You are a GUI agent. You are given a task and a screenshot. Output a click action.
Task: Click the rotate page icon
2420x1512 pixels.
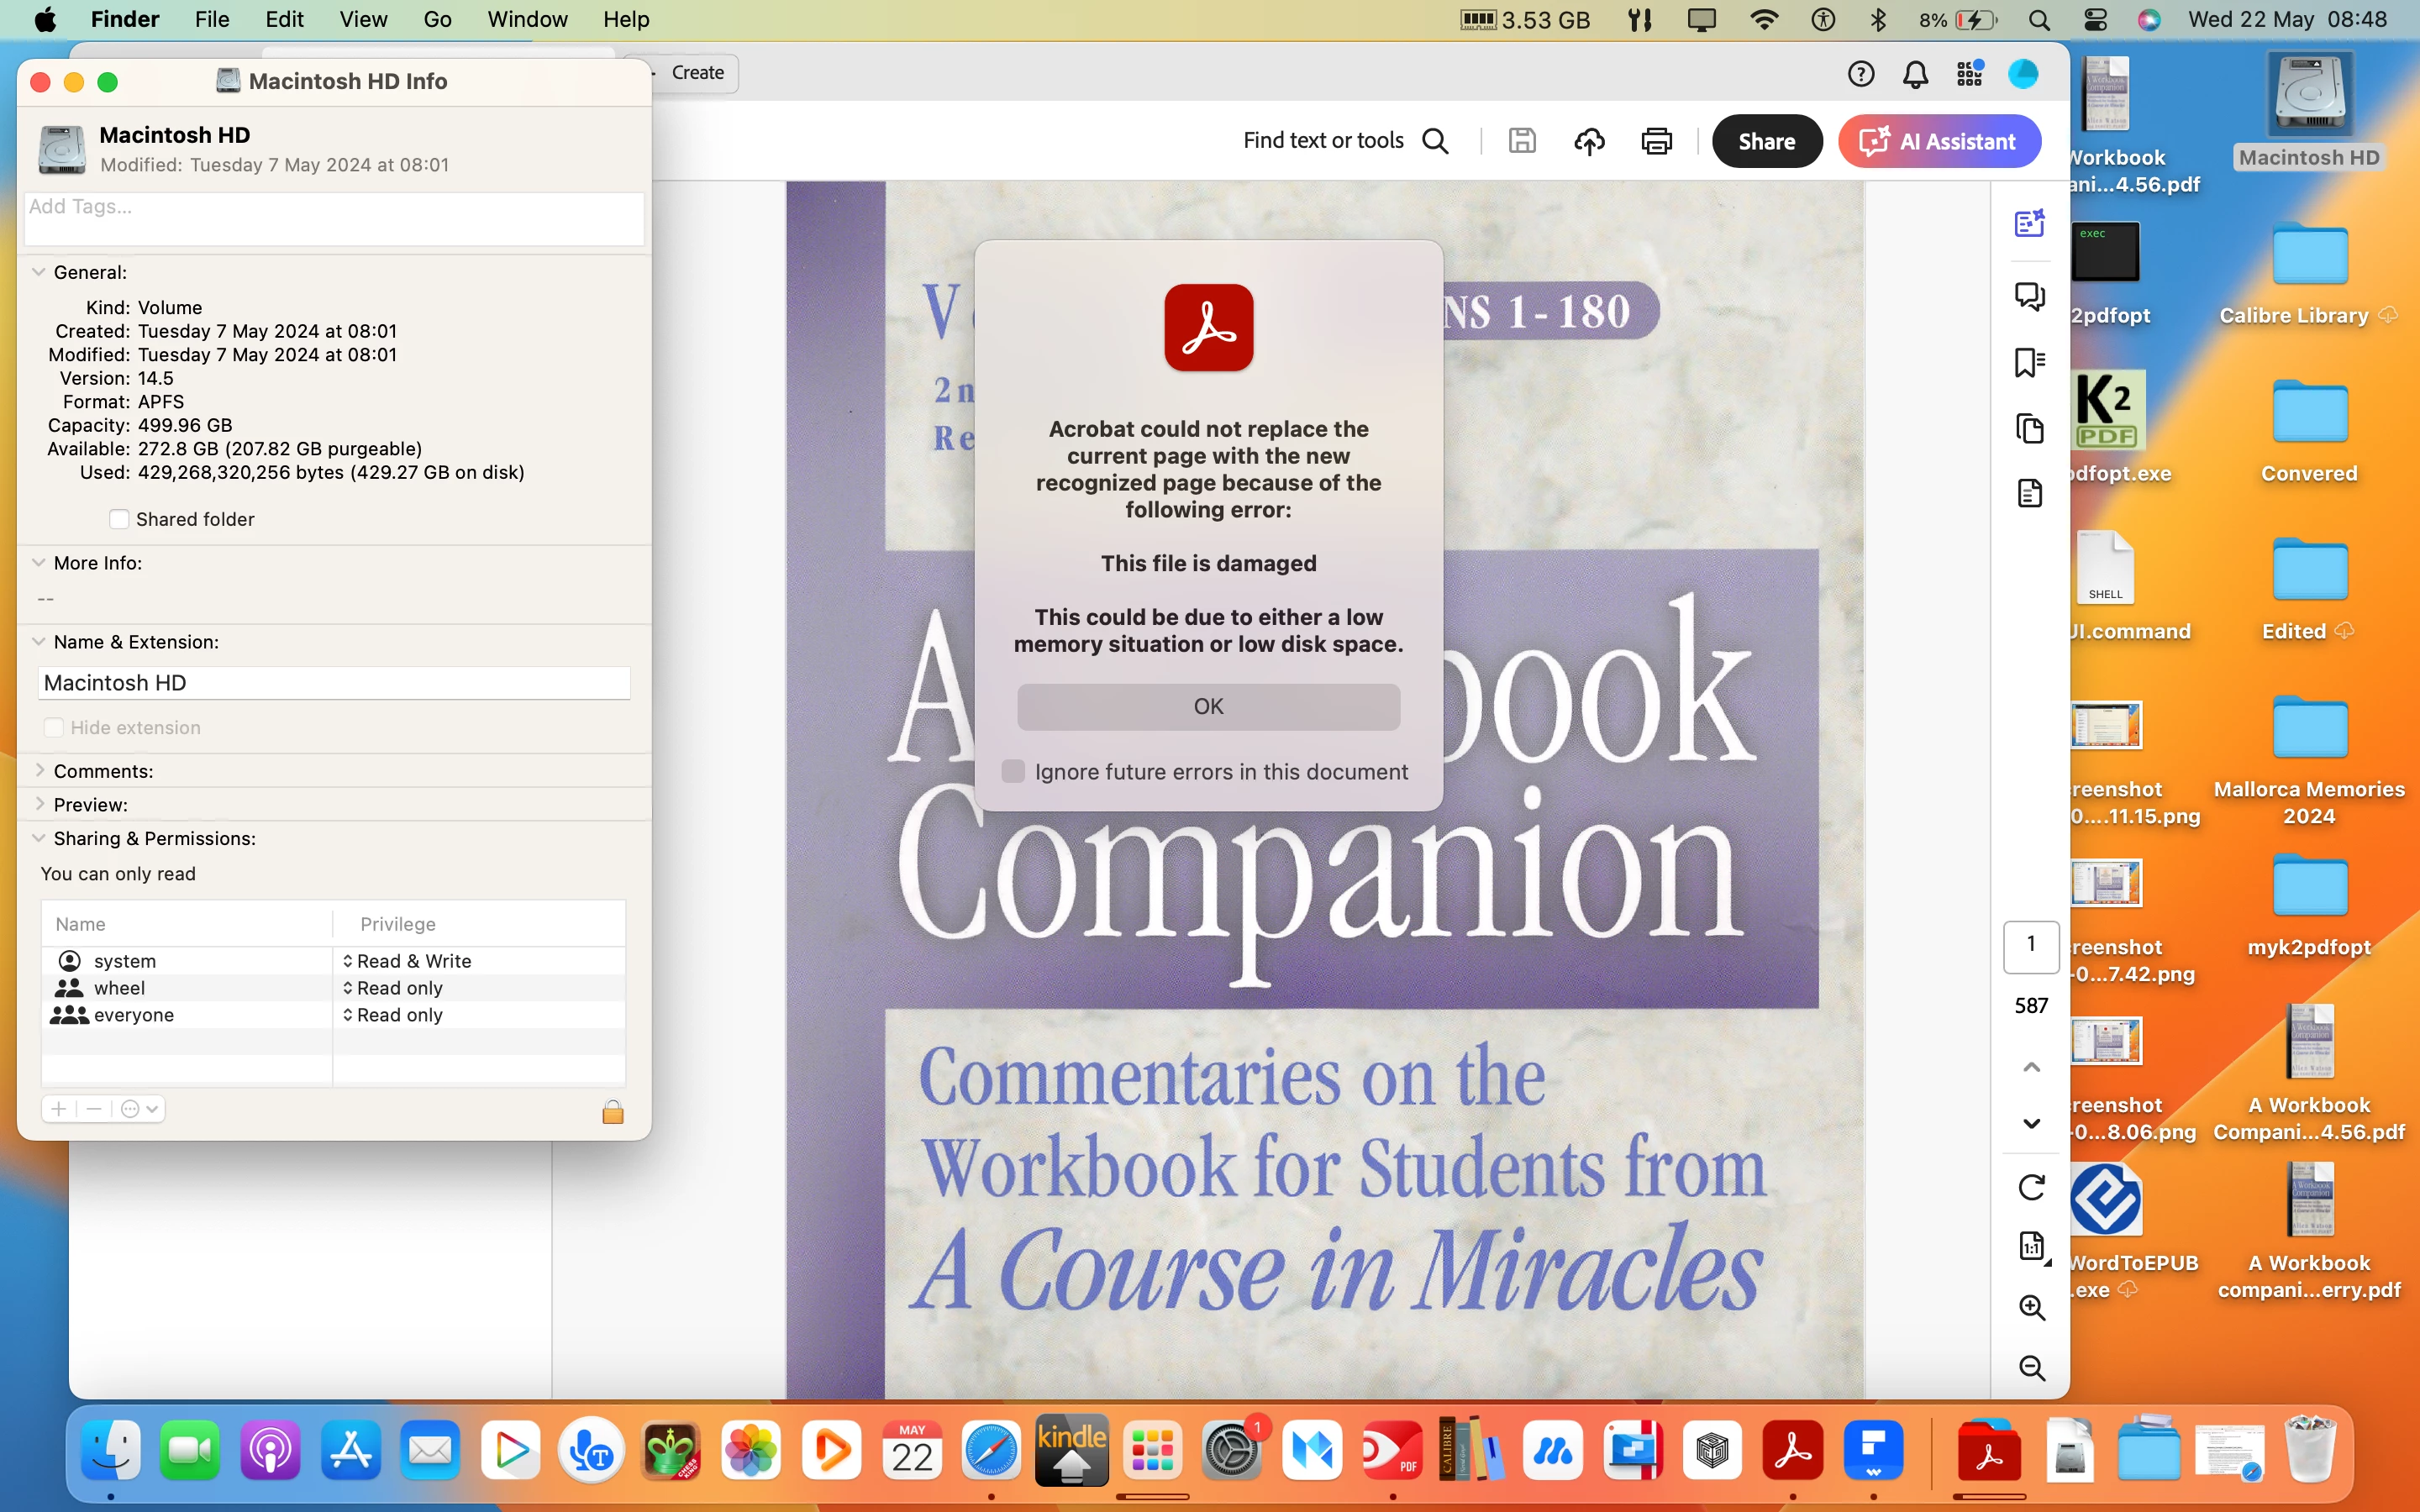(2031, 1187)
